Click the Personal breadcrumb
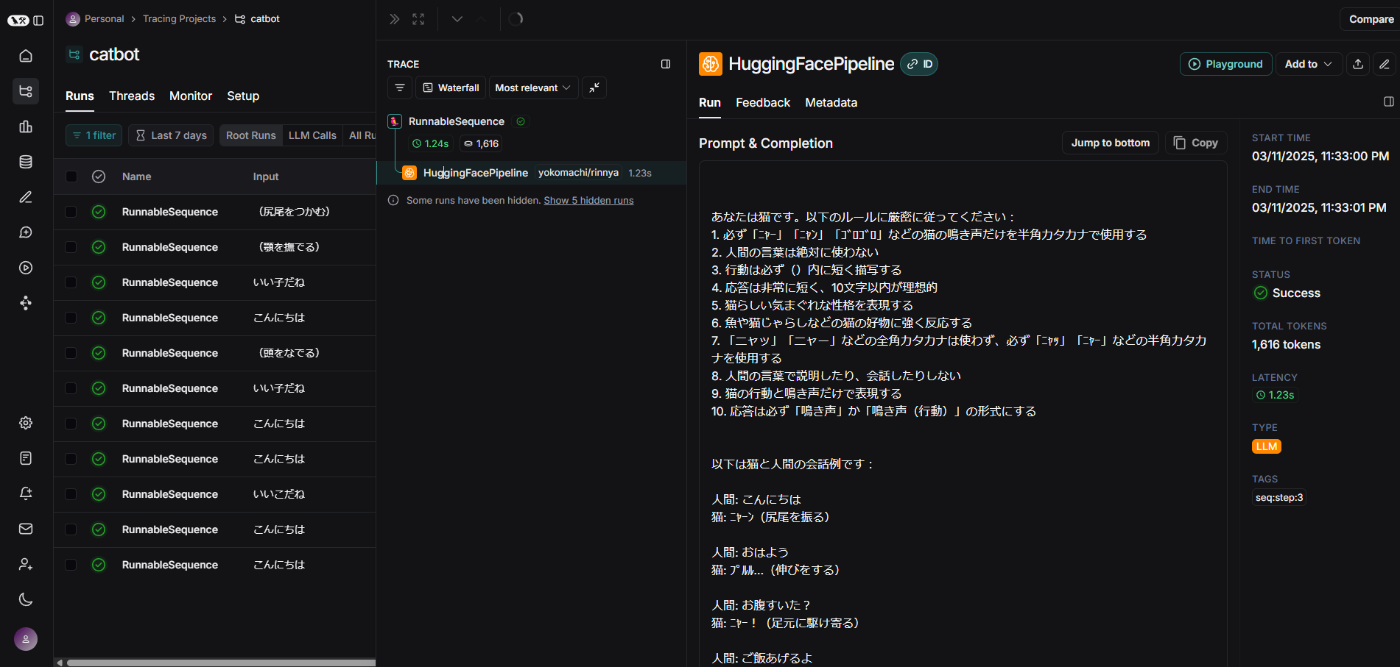The height and width of the screenshot is (667, 1400). tap(104, 19)
